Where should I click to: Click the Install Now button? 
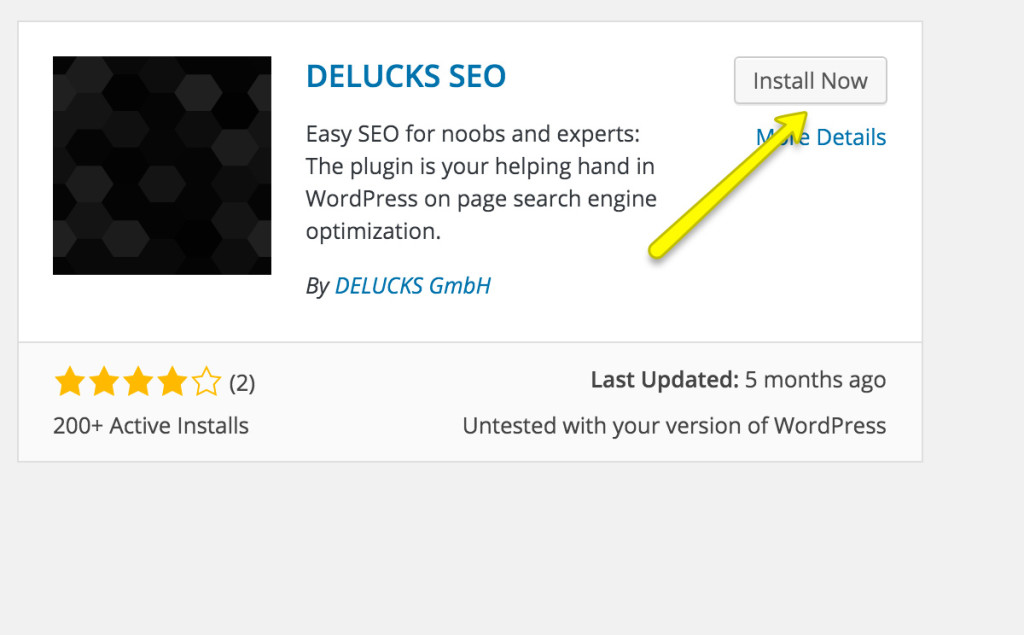coord(810,80)
